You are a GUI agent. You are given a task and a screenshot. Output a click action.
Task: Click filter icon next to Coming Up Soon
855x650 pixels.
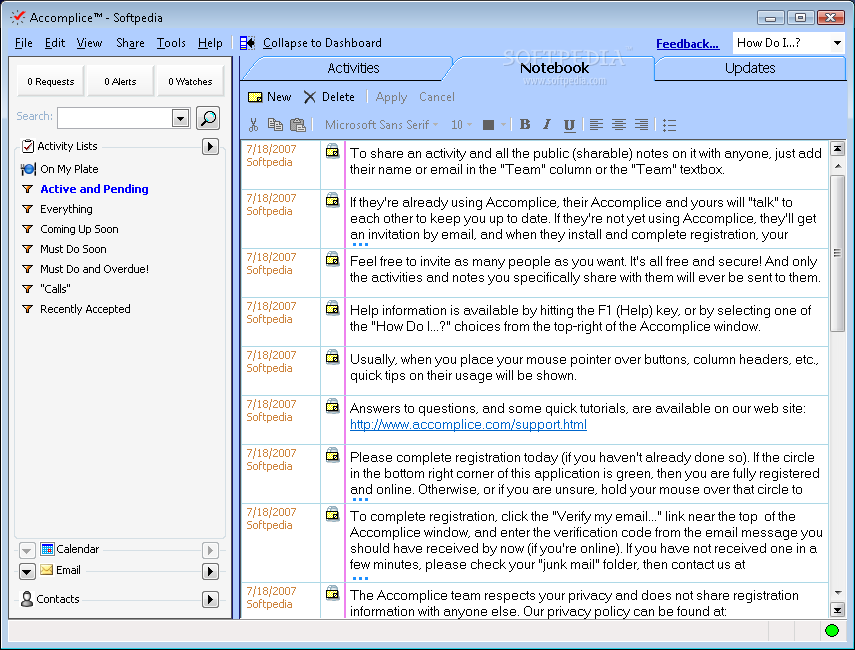tap(27, 229)
